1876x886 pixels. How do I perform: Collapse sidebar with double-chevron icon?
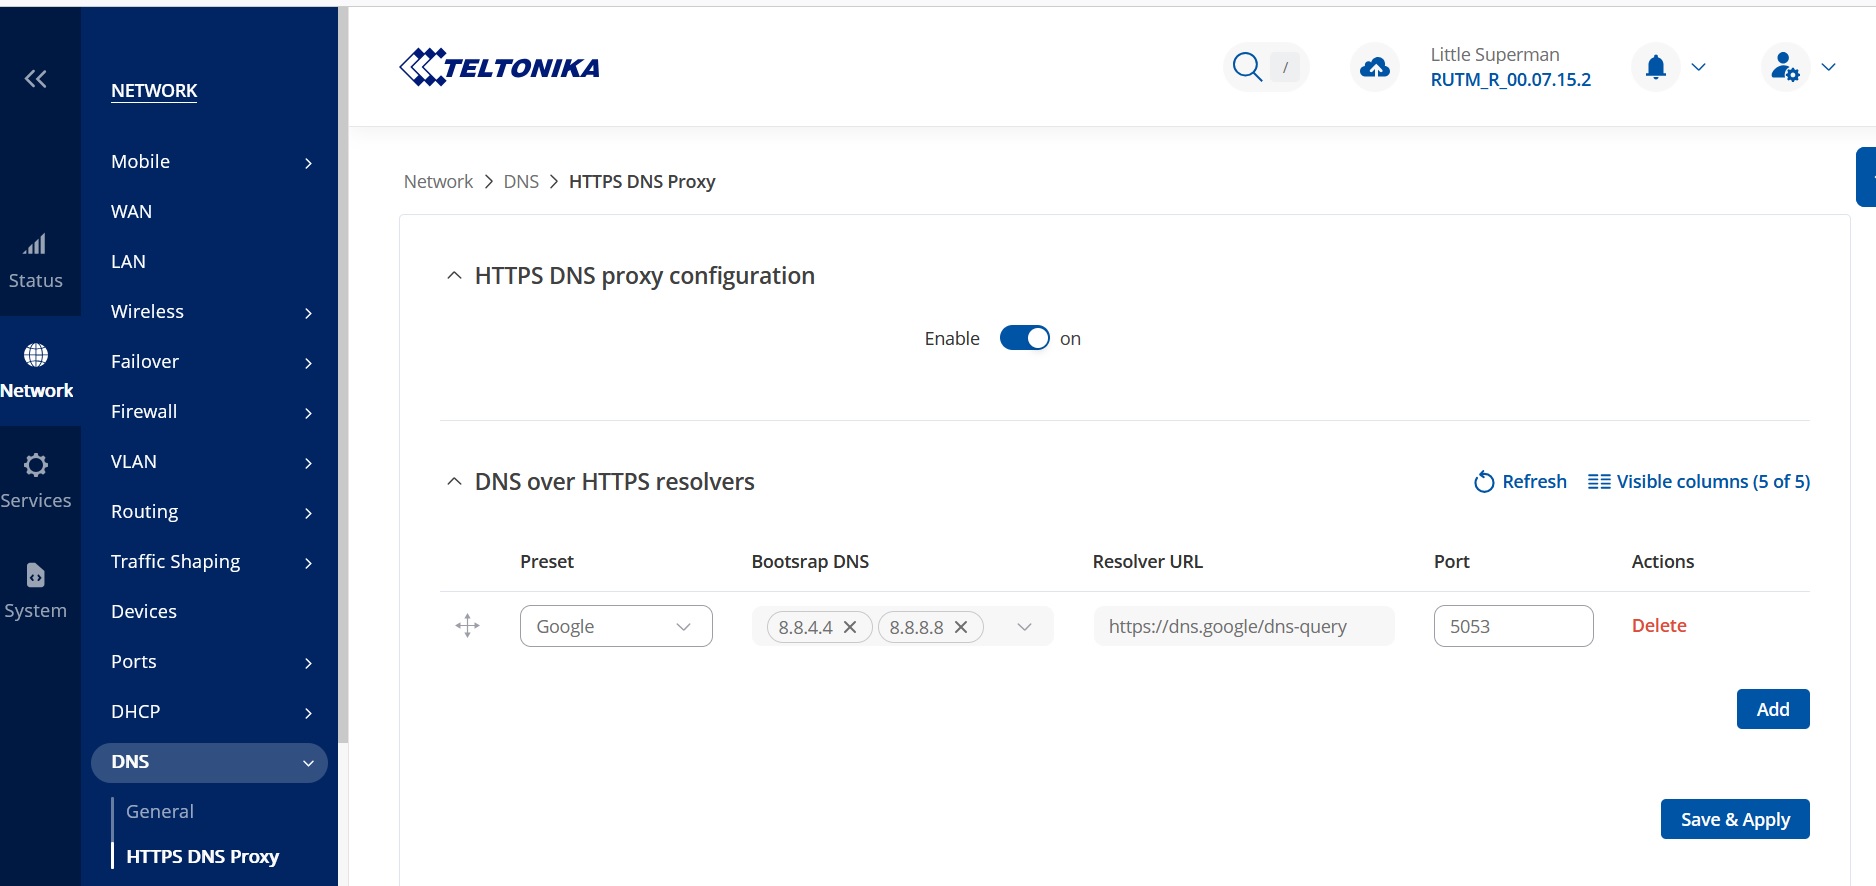(x=36, y=79)
